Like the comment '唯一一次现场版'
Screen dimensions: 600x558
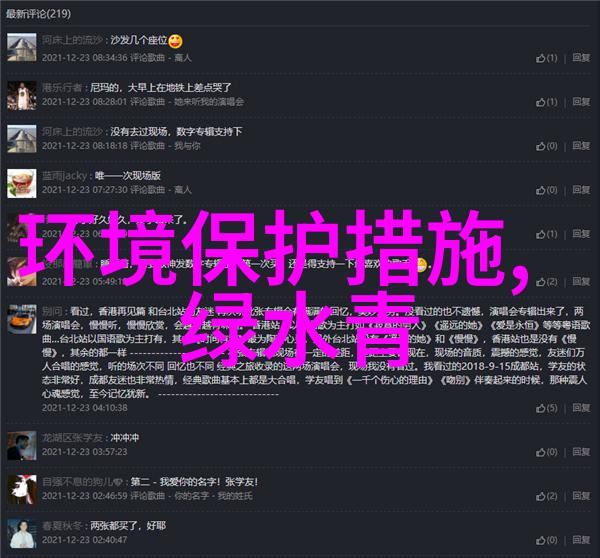coord(546,190)
